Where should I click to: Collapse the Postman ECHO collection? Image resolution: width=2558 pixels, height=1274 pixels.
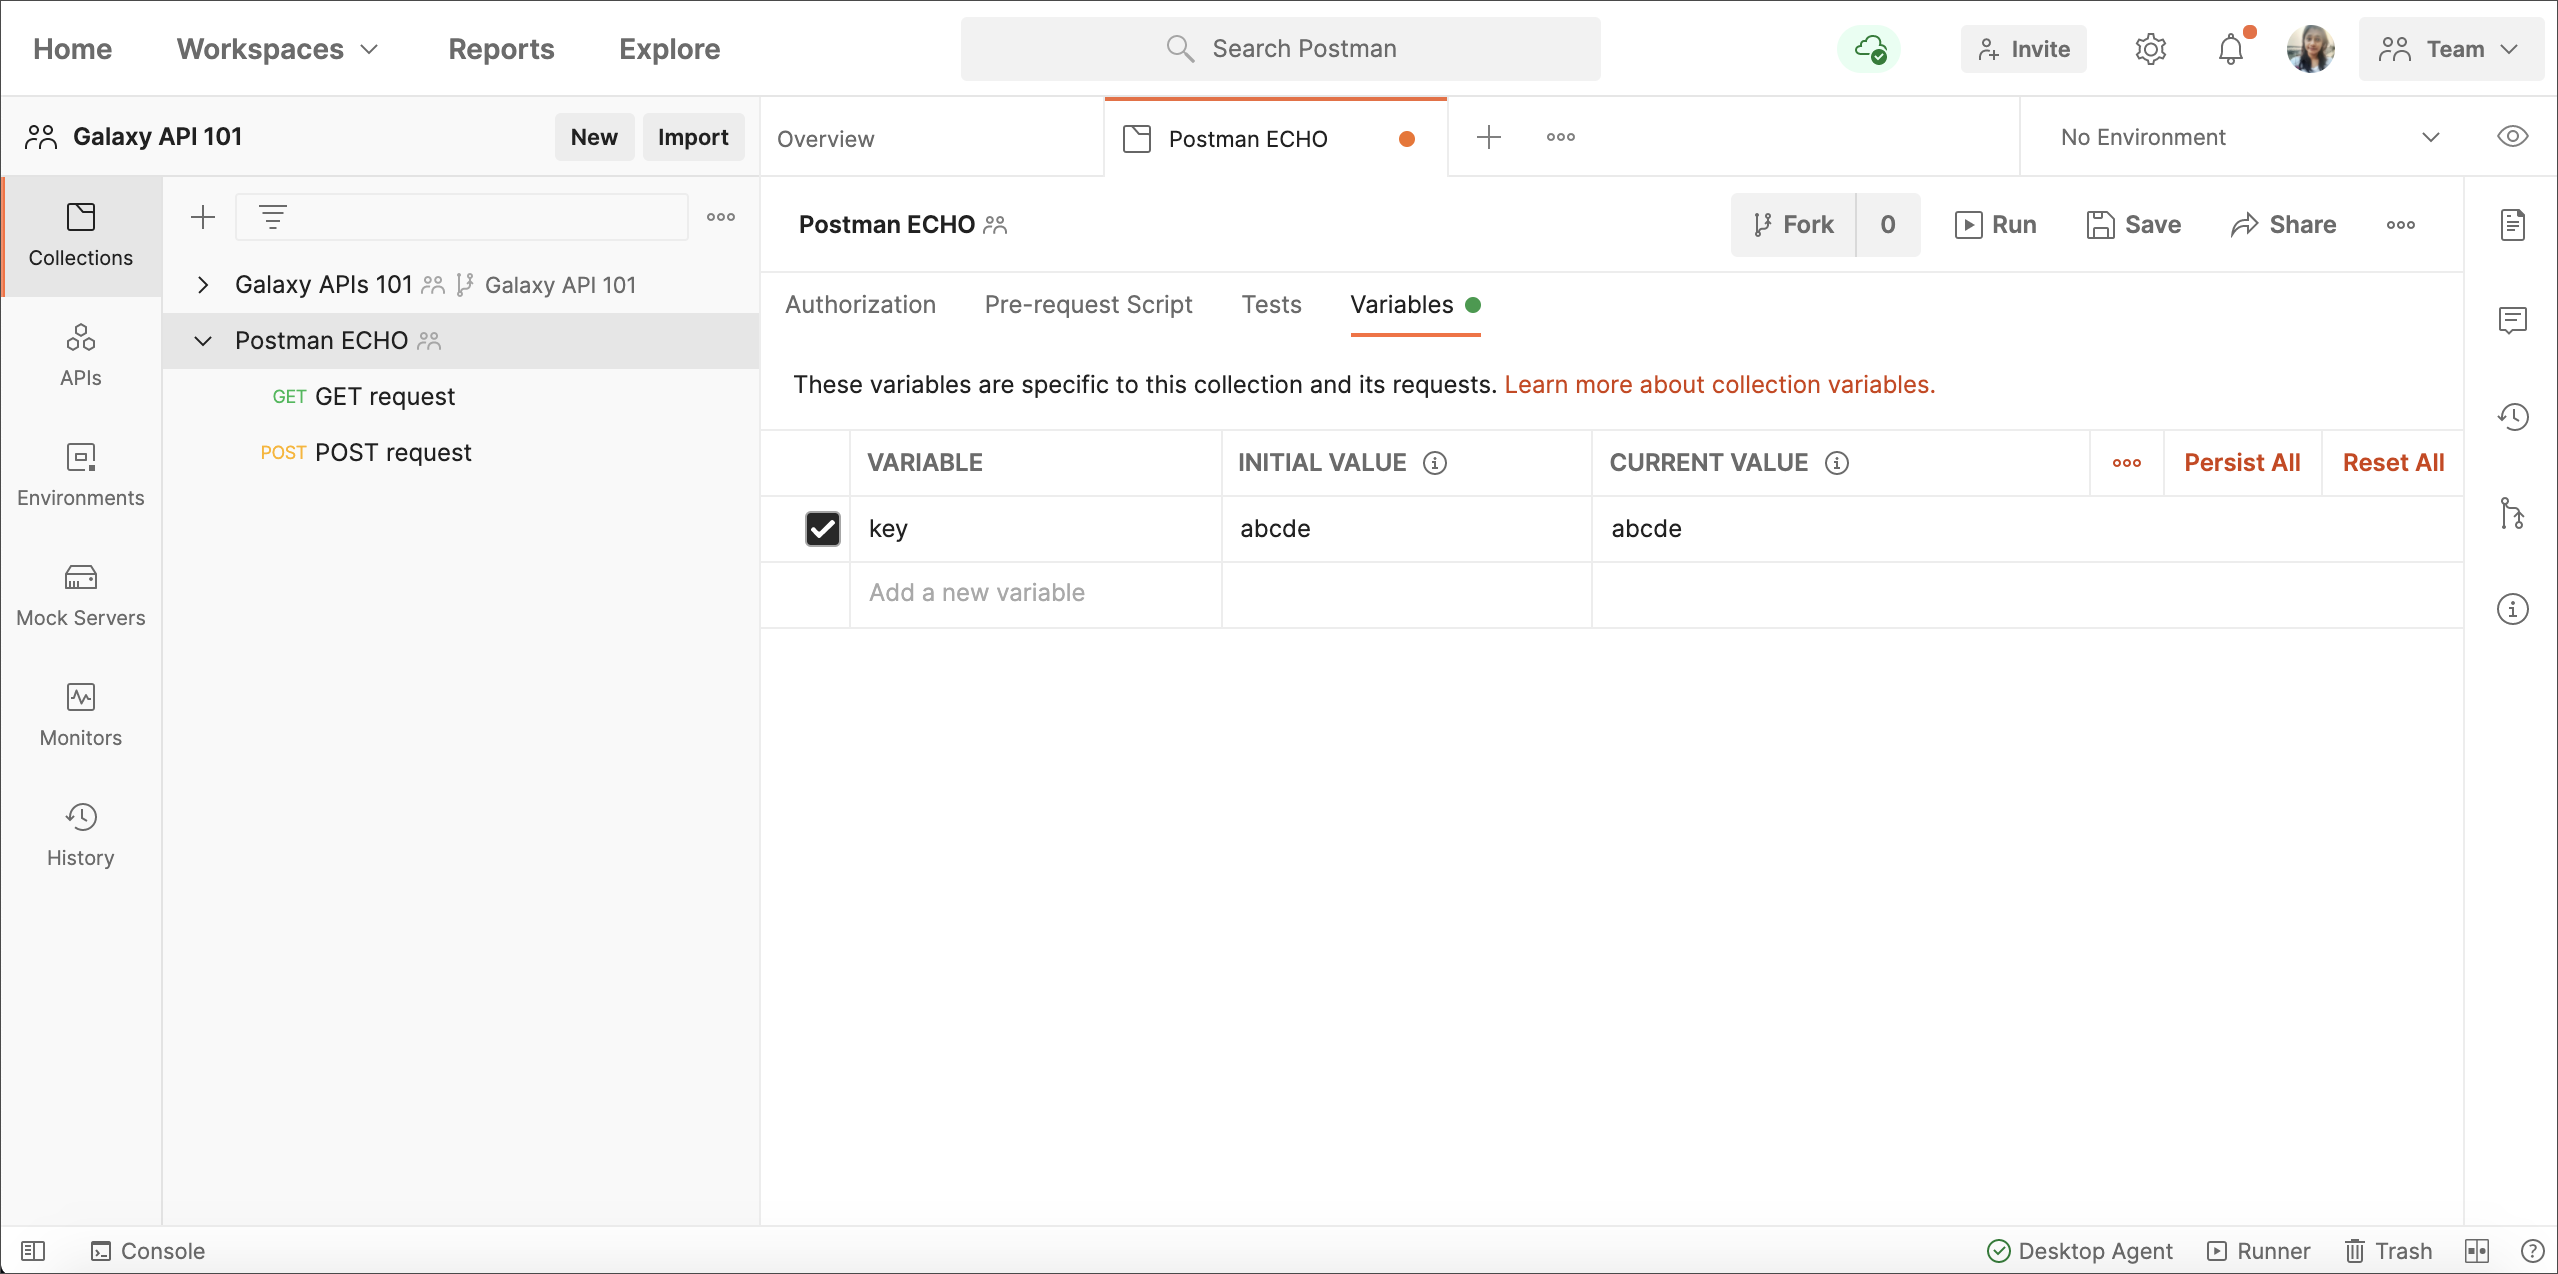point(203,341)
